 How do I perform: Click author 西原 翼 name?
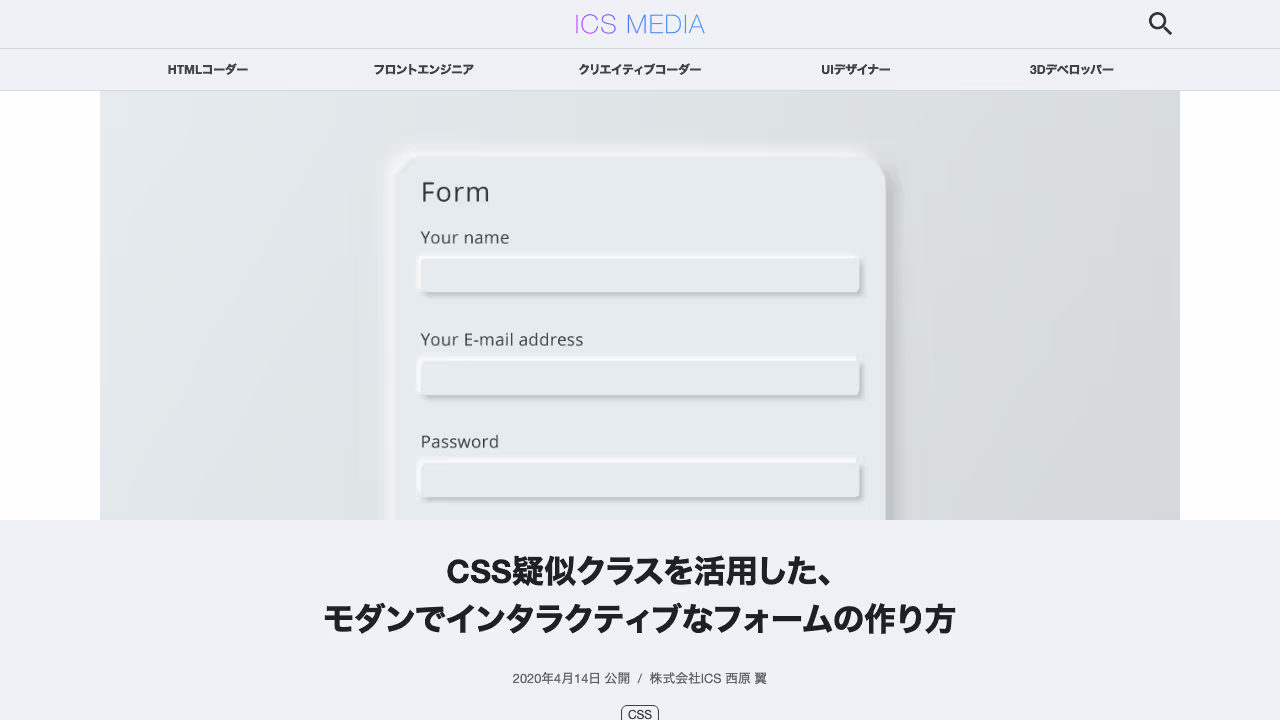click(x=750, y=678)
